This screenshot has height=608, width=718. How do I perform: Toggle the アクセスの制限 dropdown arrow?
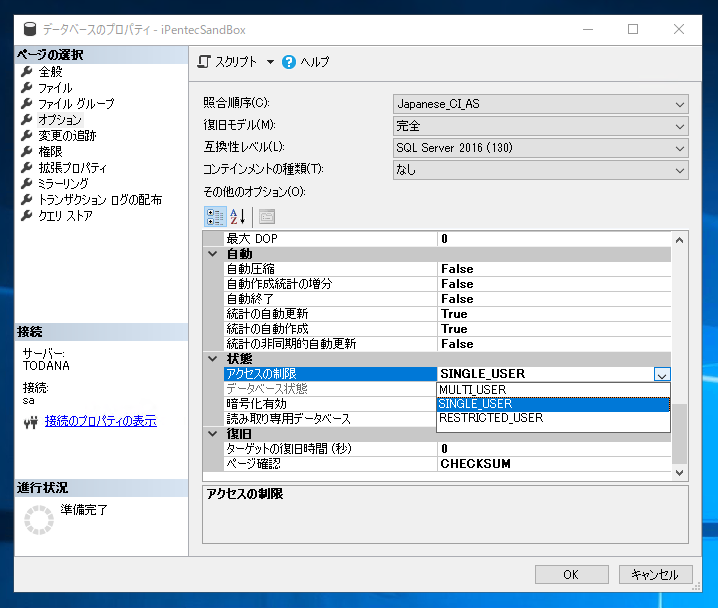click(x=662, y=374)
